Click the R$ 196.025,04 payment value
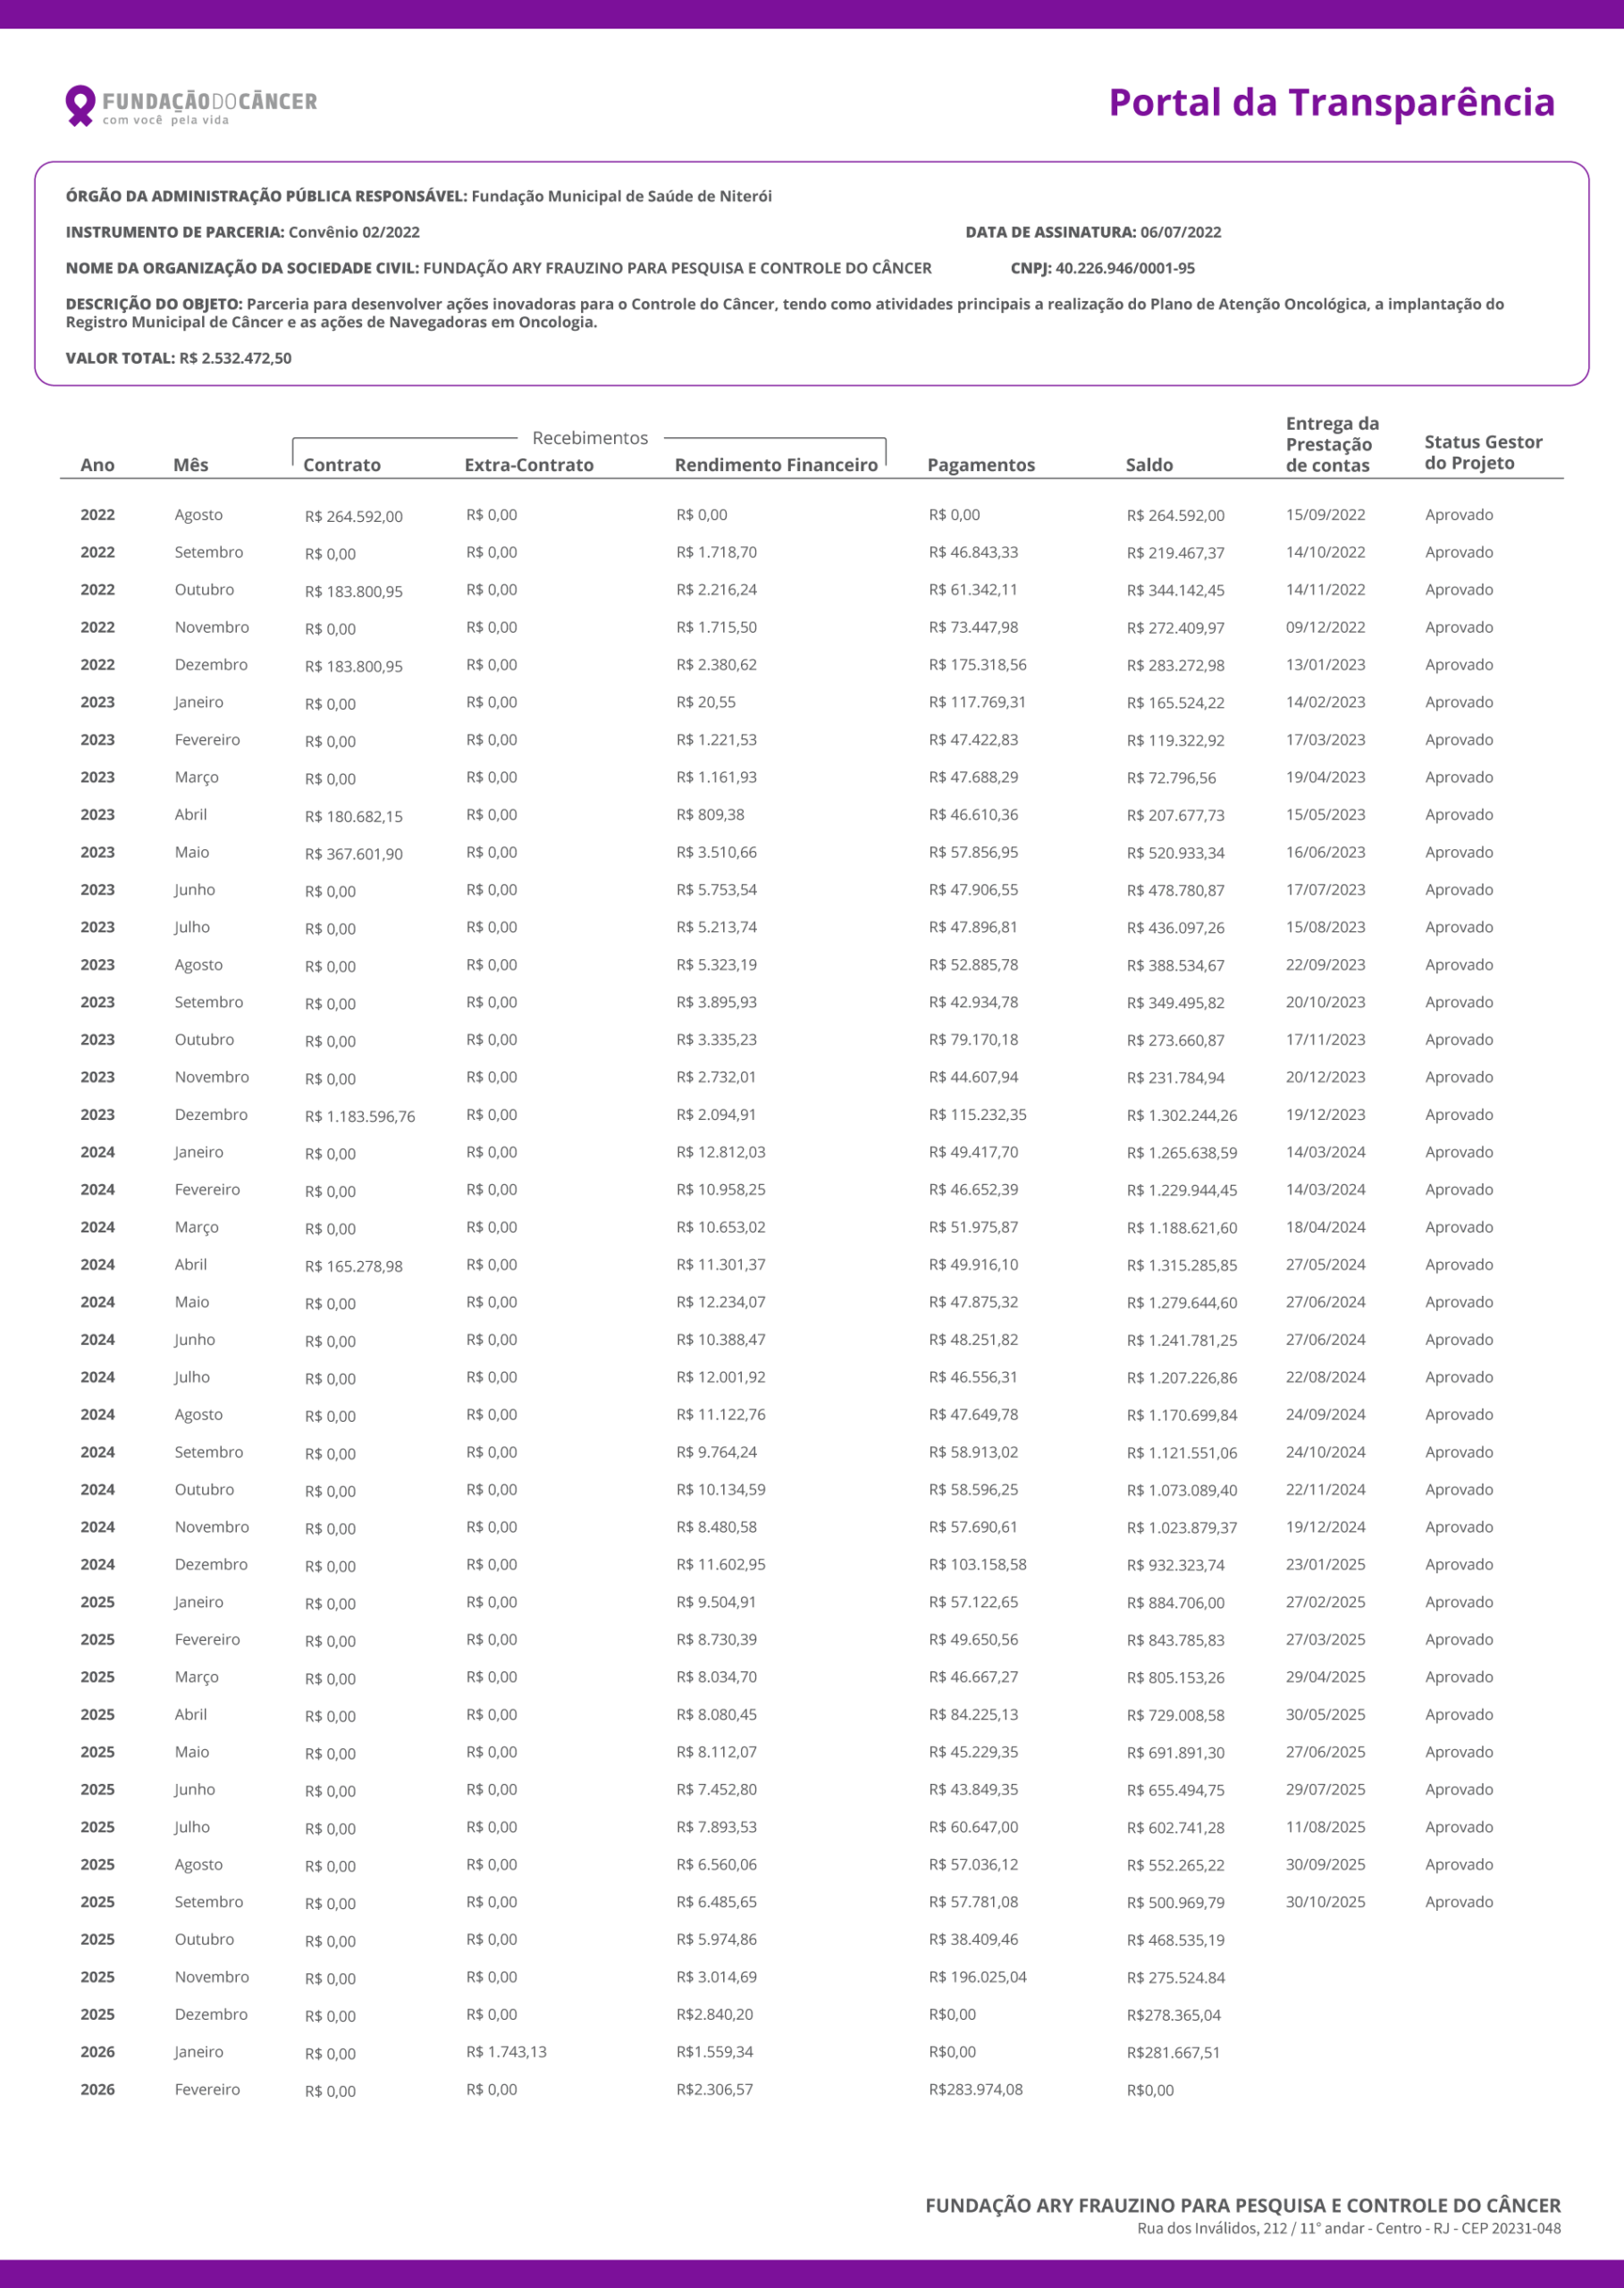Screen dimensions: 1624x2288 click(x=976, y=1977)
